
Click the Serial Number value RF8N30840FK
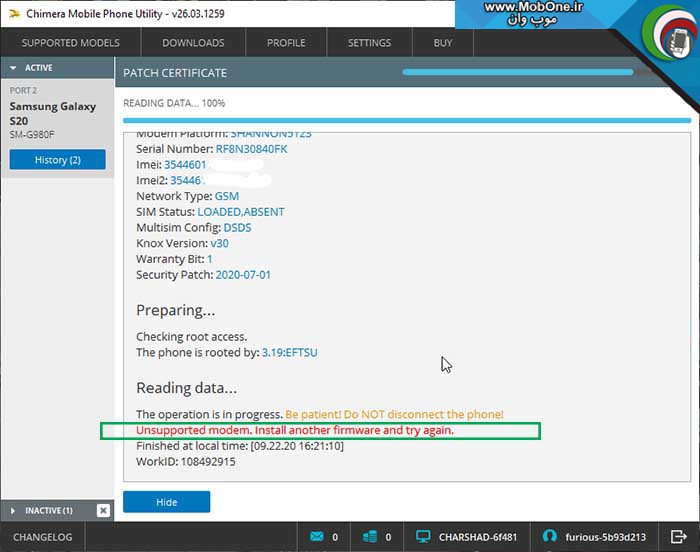click(252, 149)
